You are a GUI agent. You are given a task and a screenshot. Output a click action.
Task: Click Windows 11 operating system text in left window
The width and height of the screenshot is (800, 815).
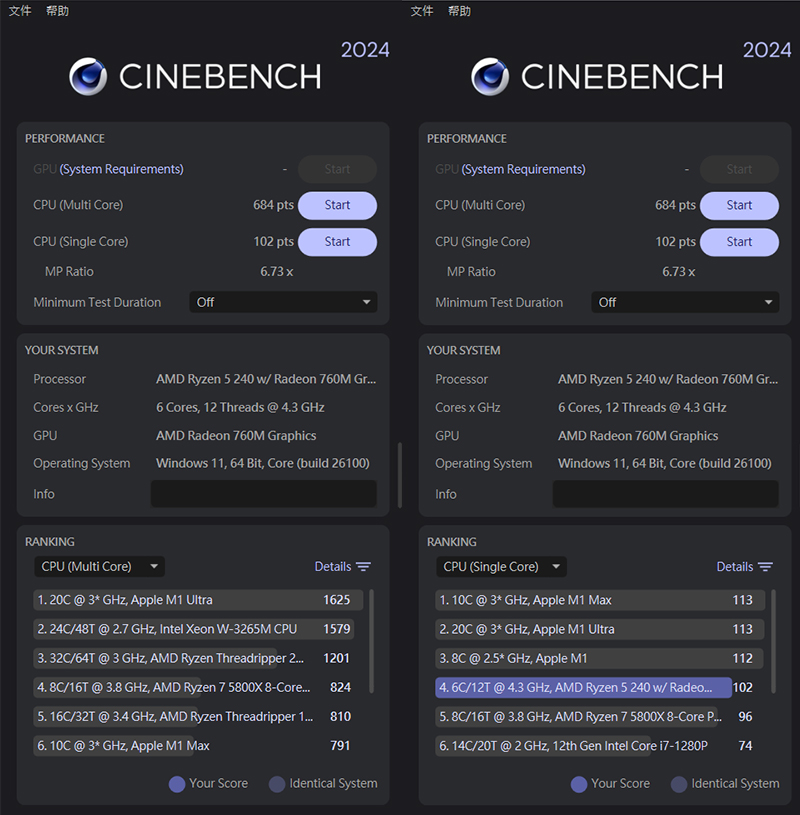263,463
